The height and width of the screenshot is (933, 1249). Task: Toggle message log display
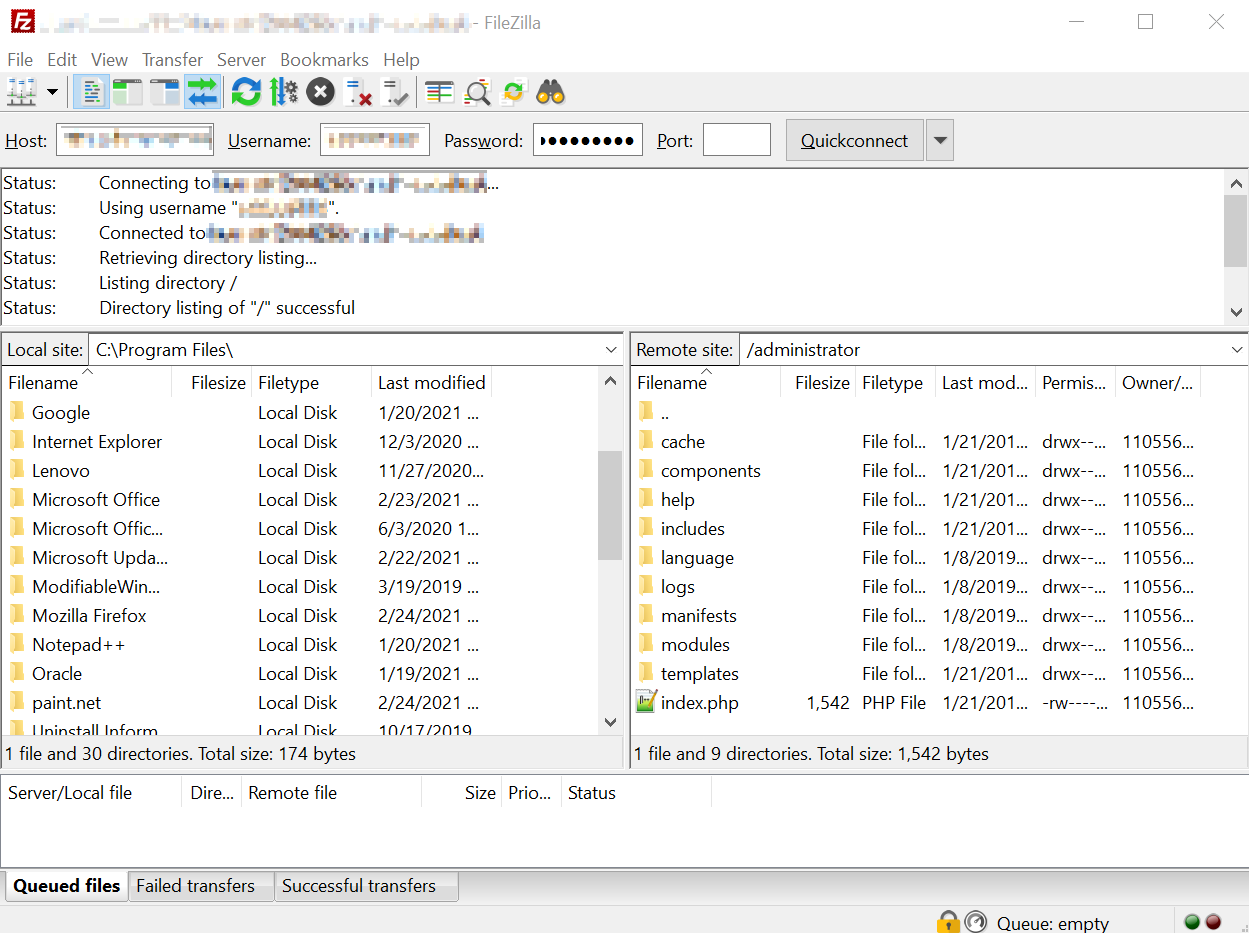(92, 93)
